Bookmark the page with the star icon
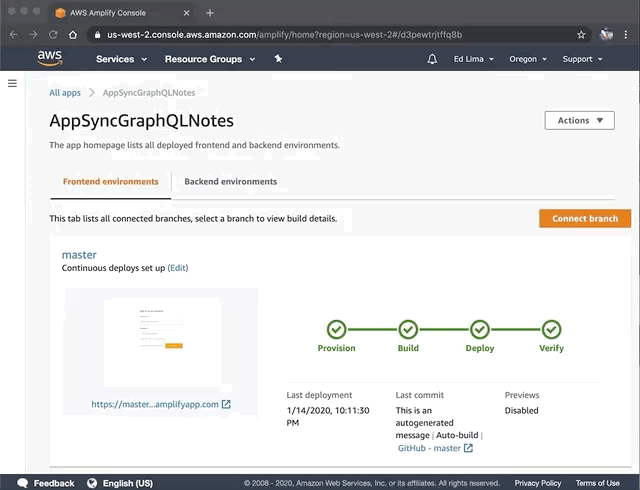 pos(581,35)
